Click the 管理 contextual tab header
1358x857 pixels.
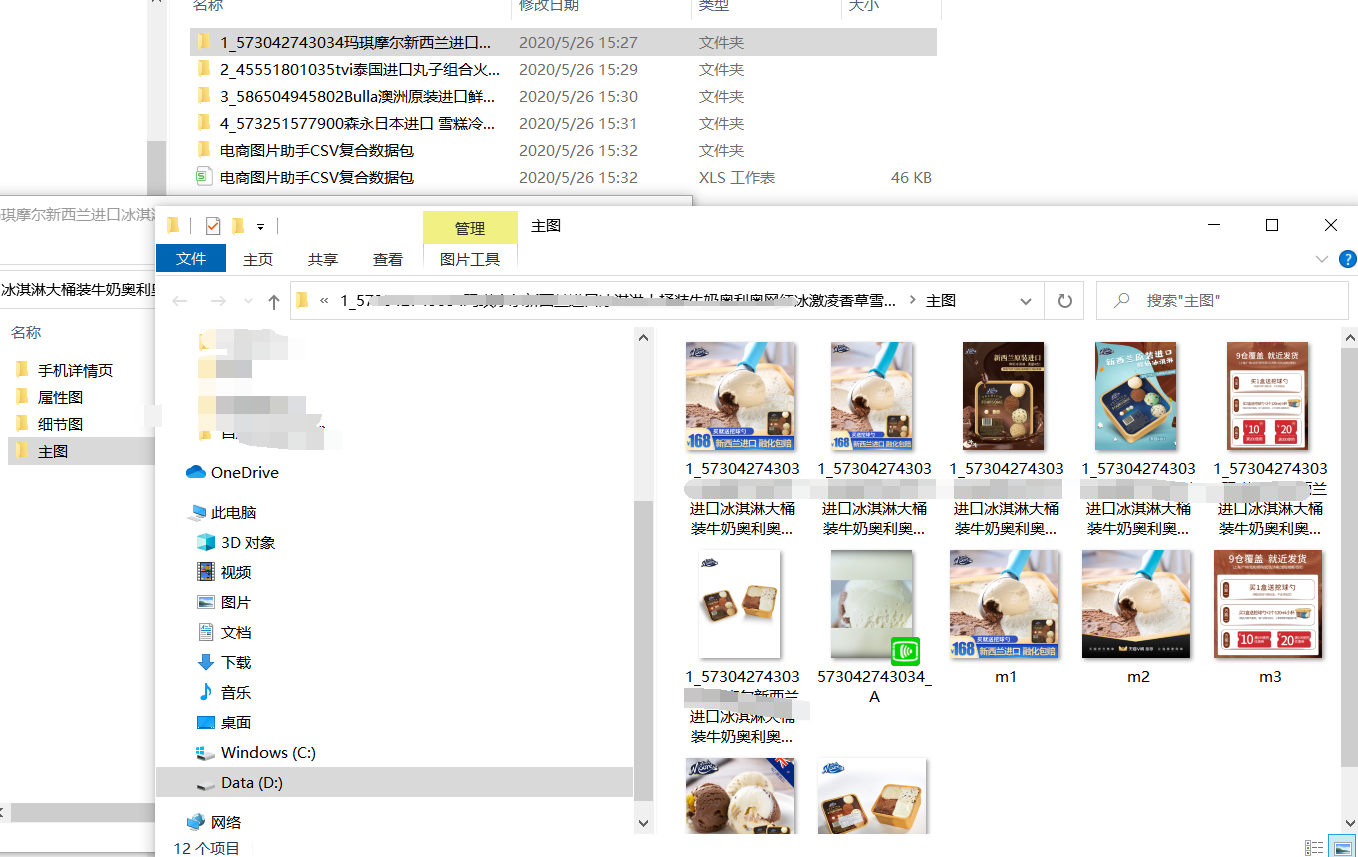click(470, 228)
